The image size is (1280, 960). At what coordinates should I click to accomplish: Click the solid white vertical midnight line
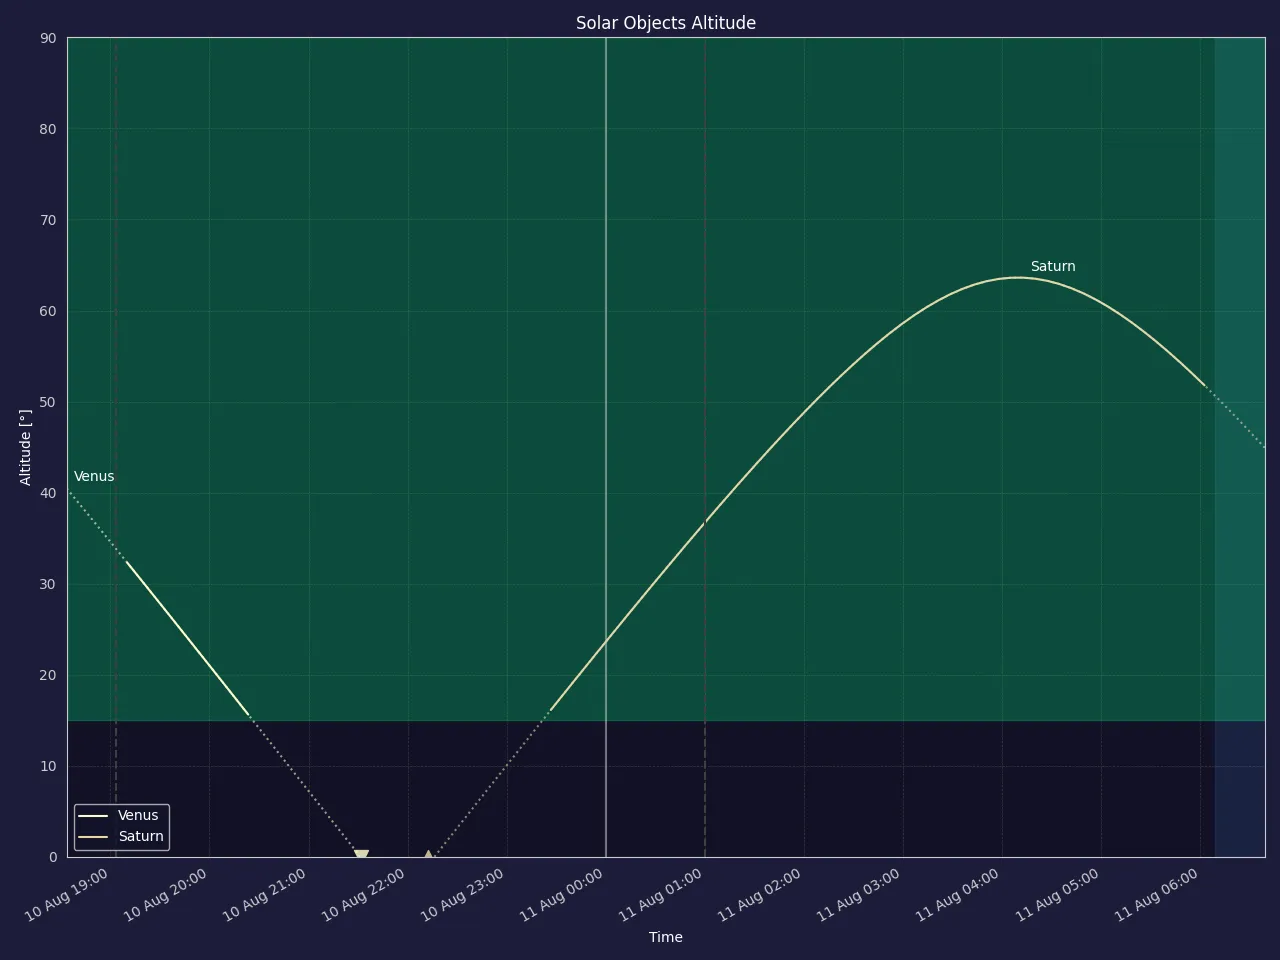606,447
